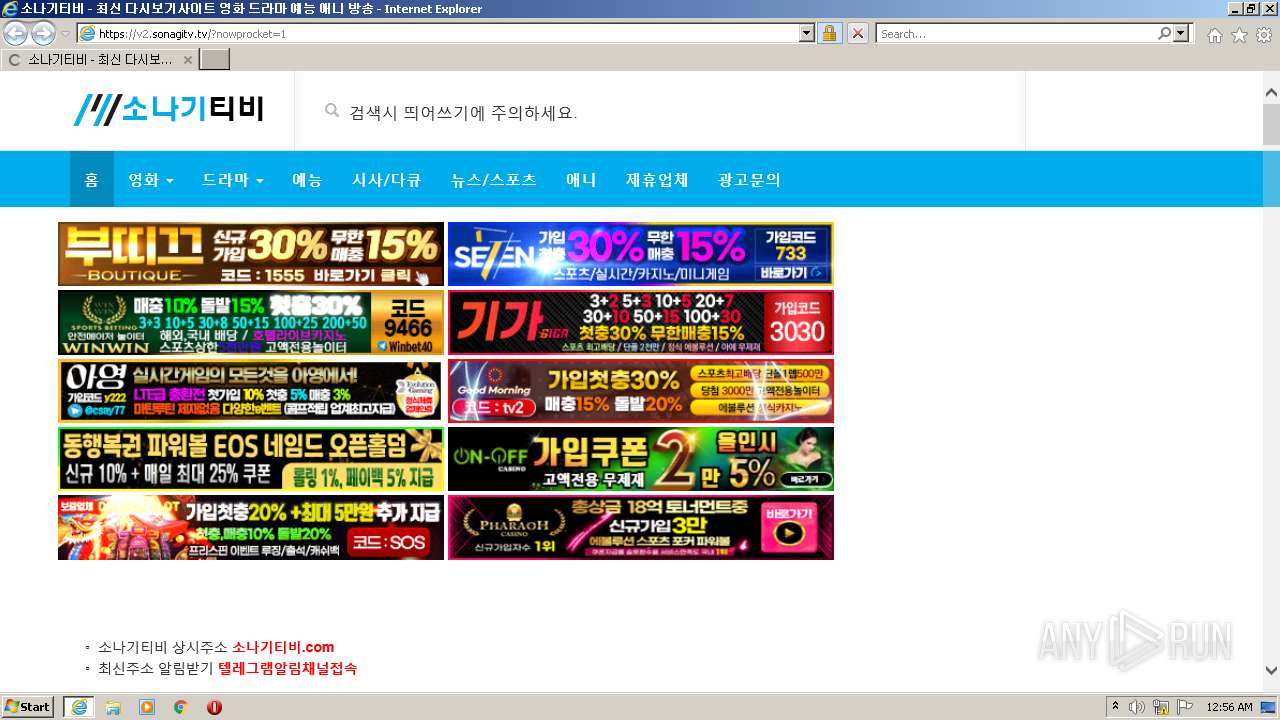The width and height of the screenshot is (1280, 720).
Task: Open the 뉴스/스포츠 menu item
Action: 494,180
